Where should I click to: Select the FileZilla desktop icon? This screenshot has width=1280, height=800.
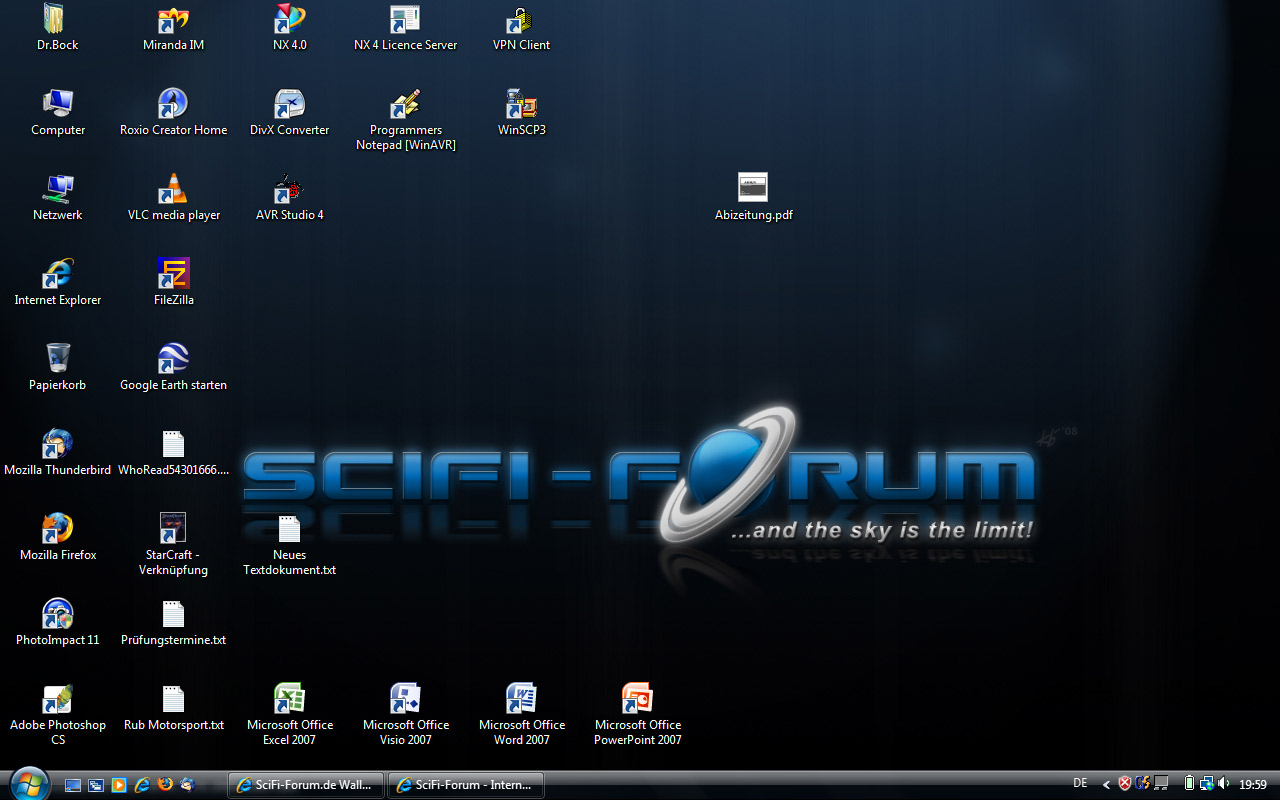point(173,274)
